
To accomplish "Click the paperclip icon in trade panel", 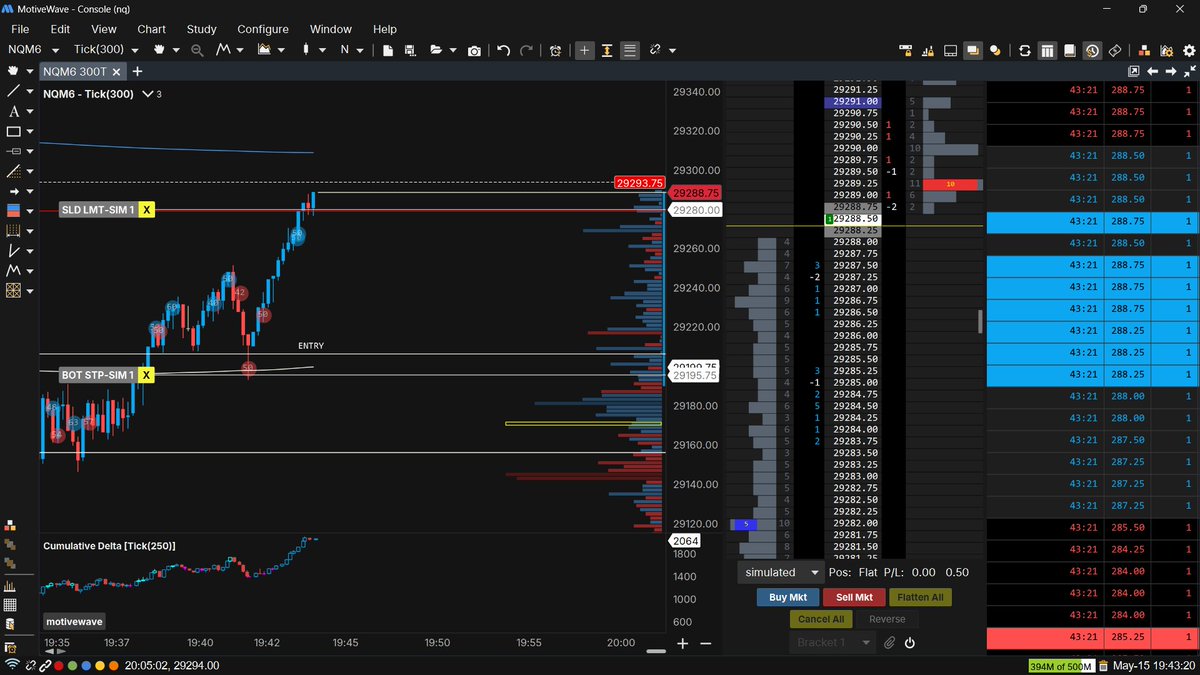I will click(x=888, y=643).
